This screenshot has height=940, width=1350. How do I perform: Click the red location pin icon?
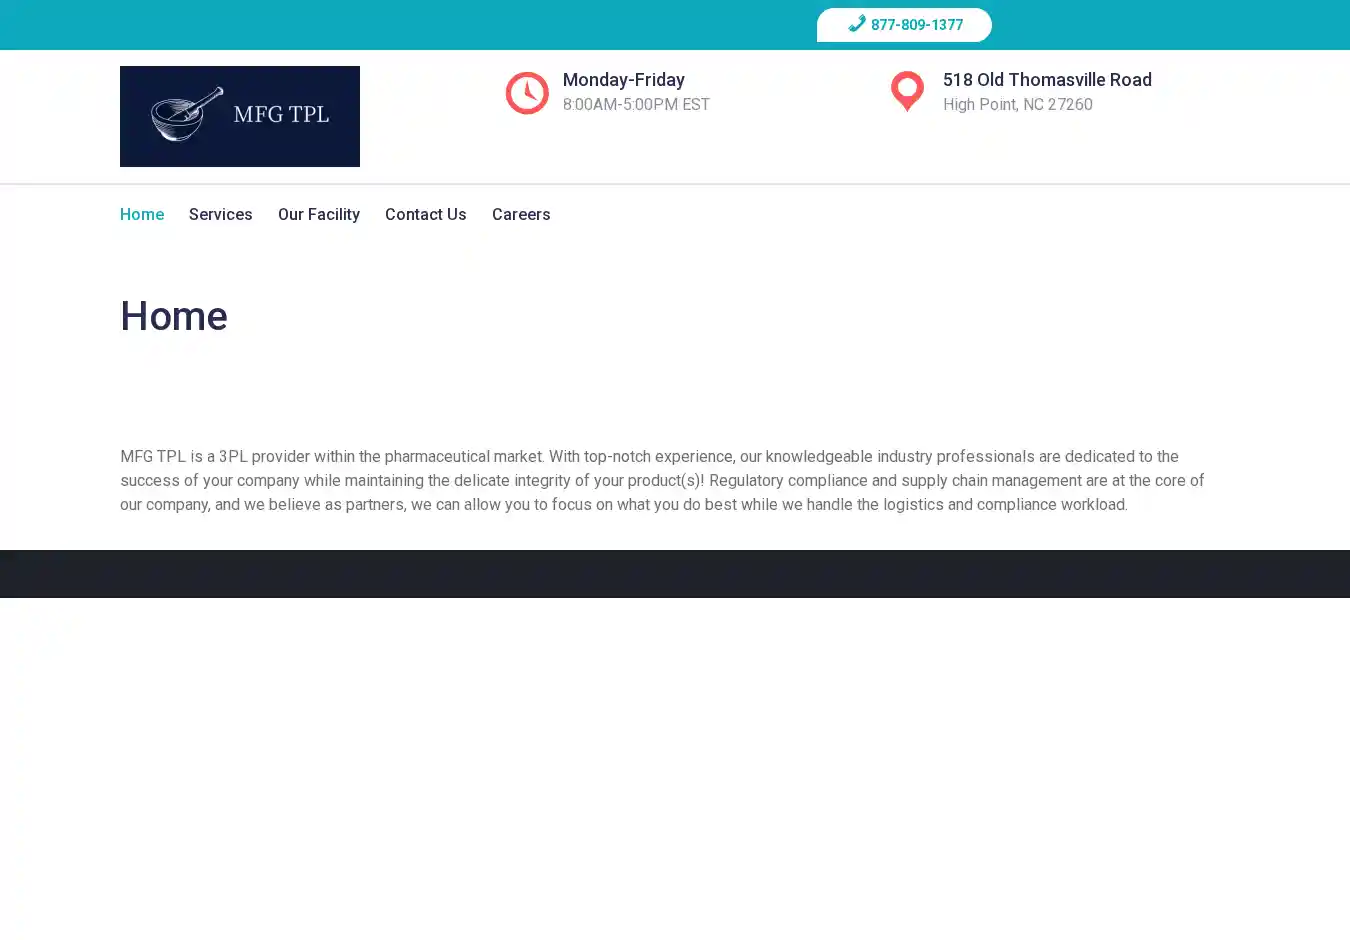pos(907,91)
